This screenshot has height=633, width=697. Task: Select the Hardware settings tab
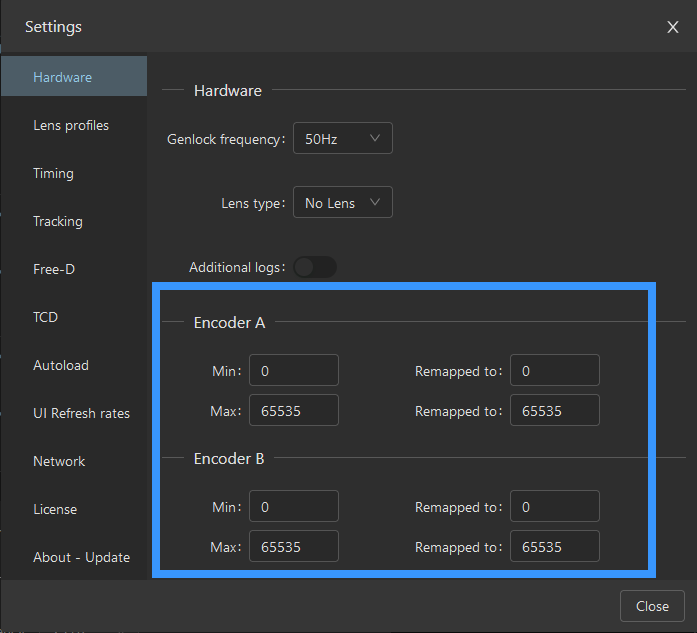pyautogui.click(x=73, y=77)
